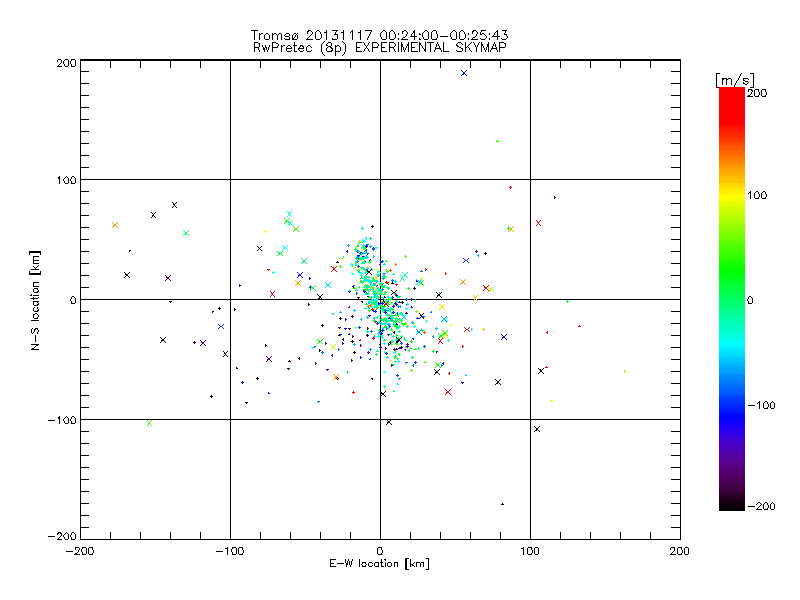Click the black X below the -100 line center
Viewport: 800px width, 600px height.
[389, 422]
